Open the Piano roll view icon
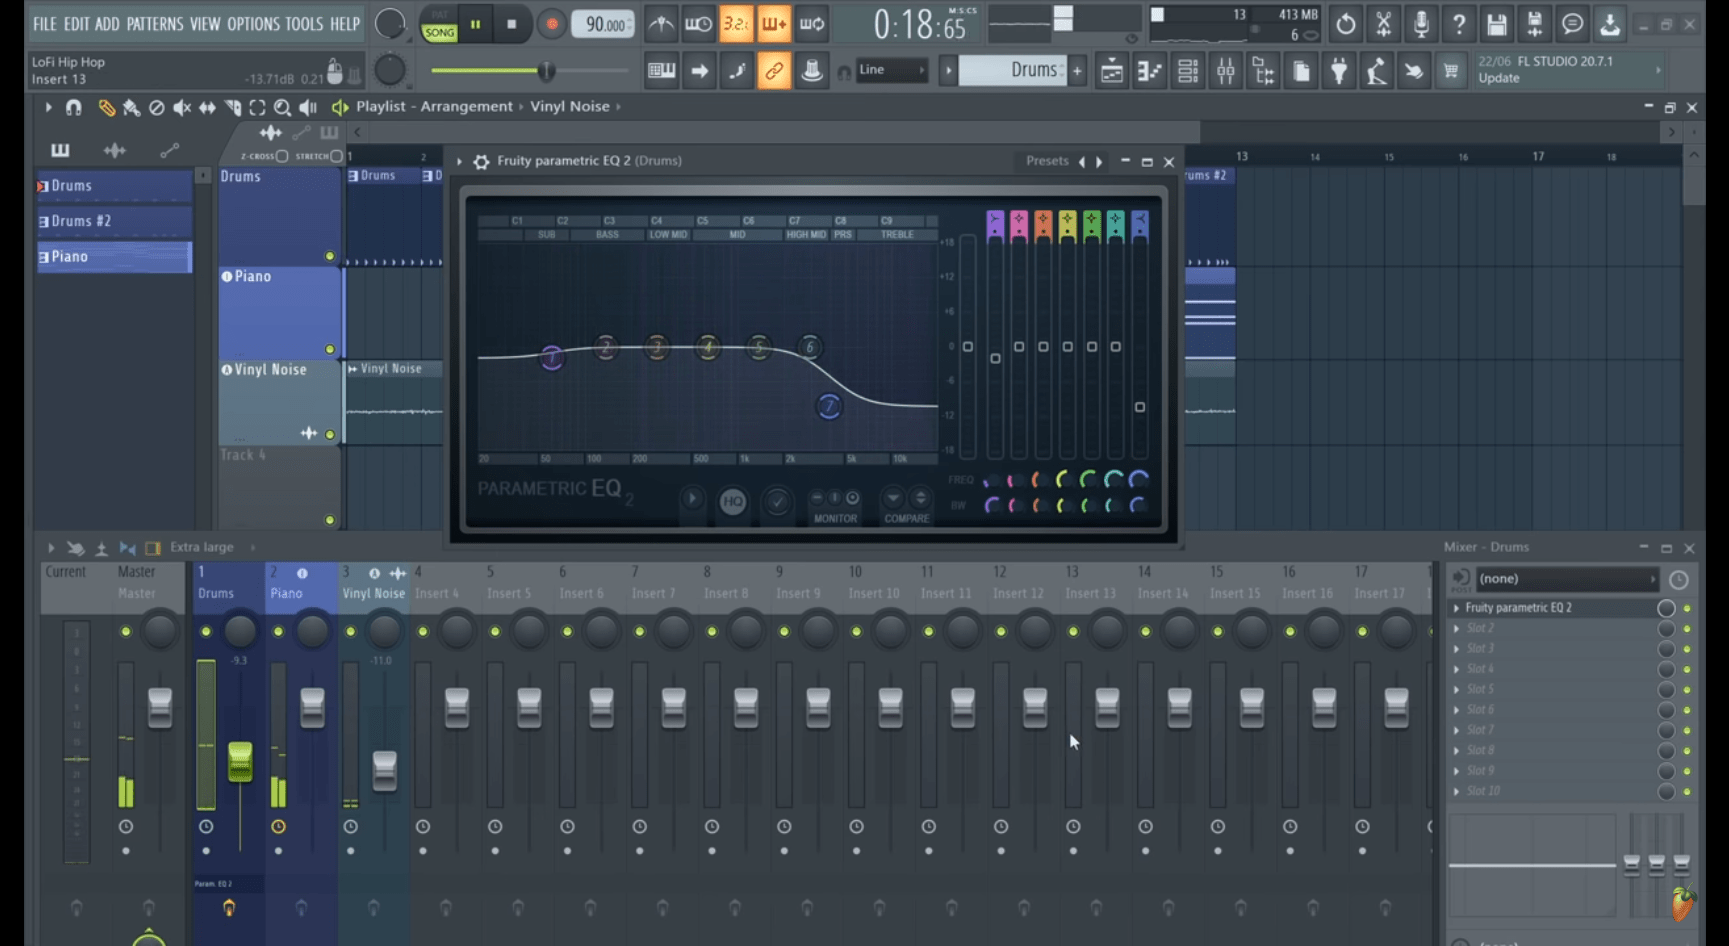This screenshot has height=946, width=1729. click(1149, 71)
